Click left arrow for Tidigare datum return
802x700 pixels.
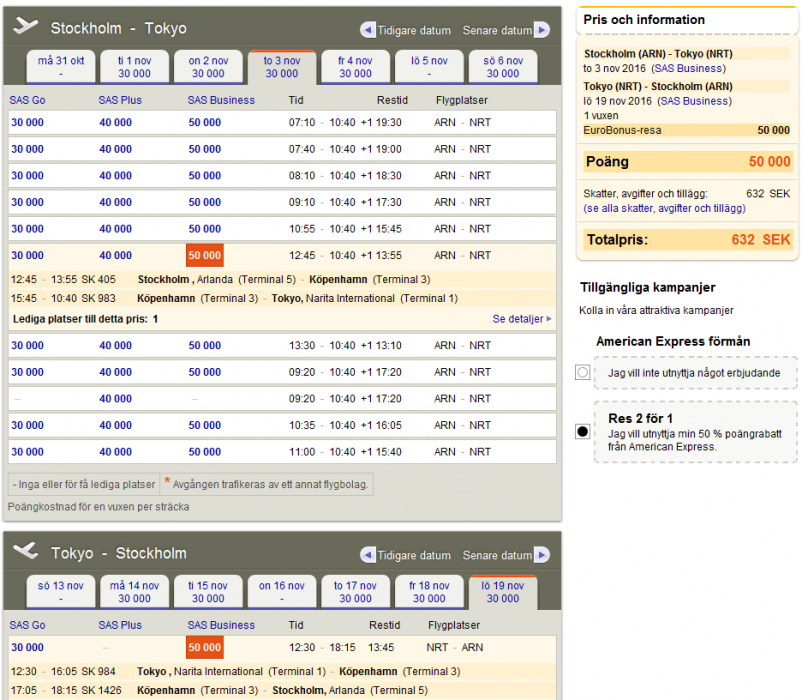coord(368,555)
